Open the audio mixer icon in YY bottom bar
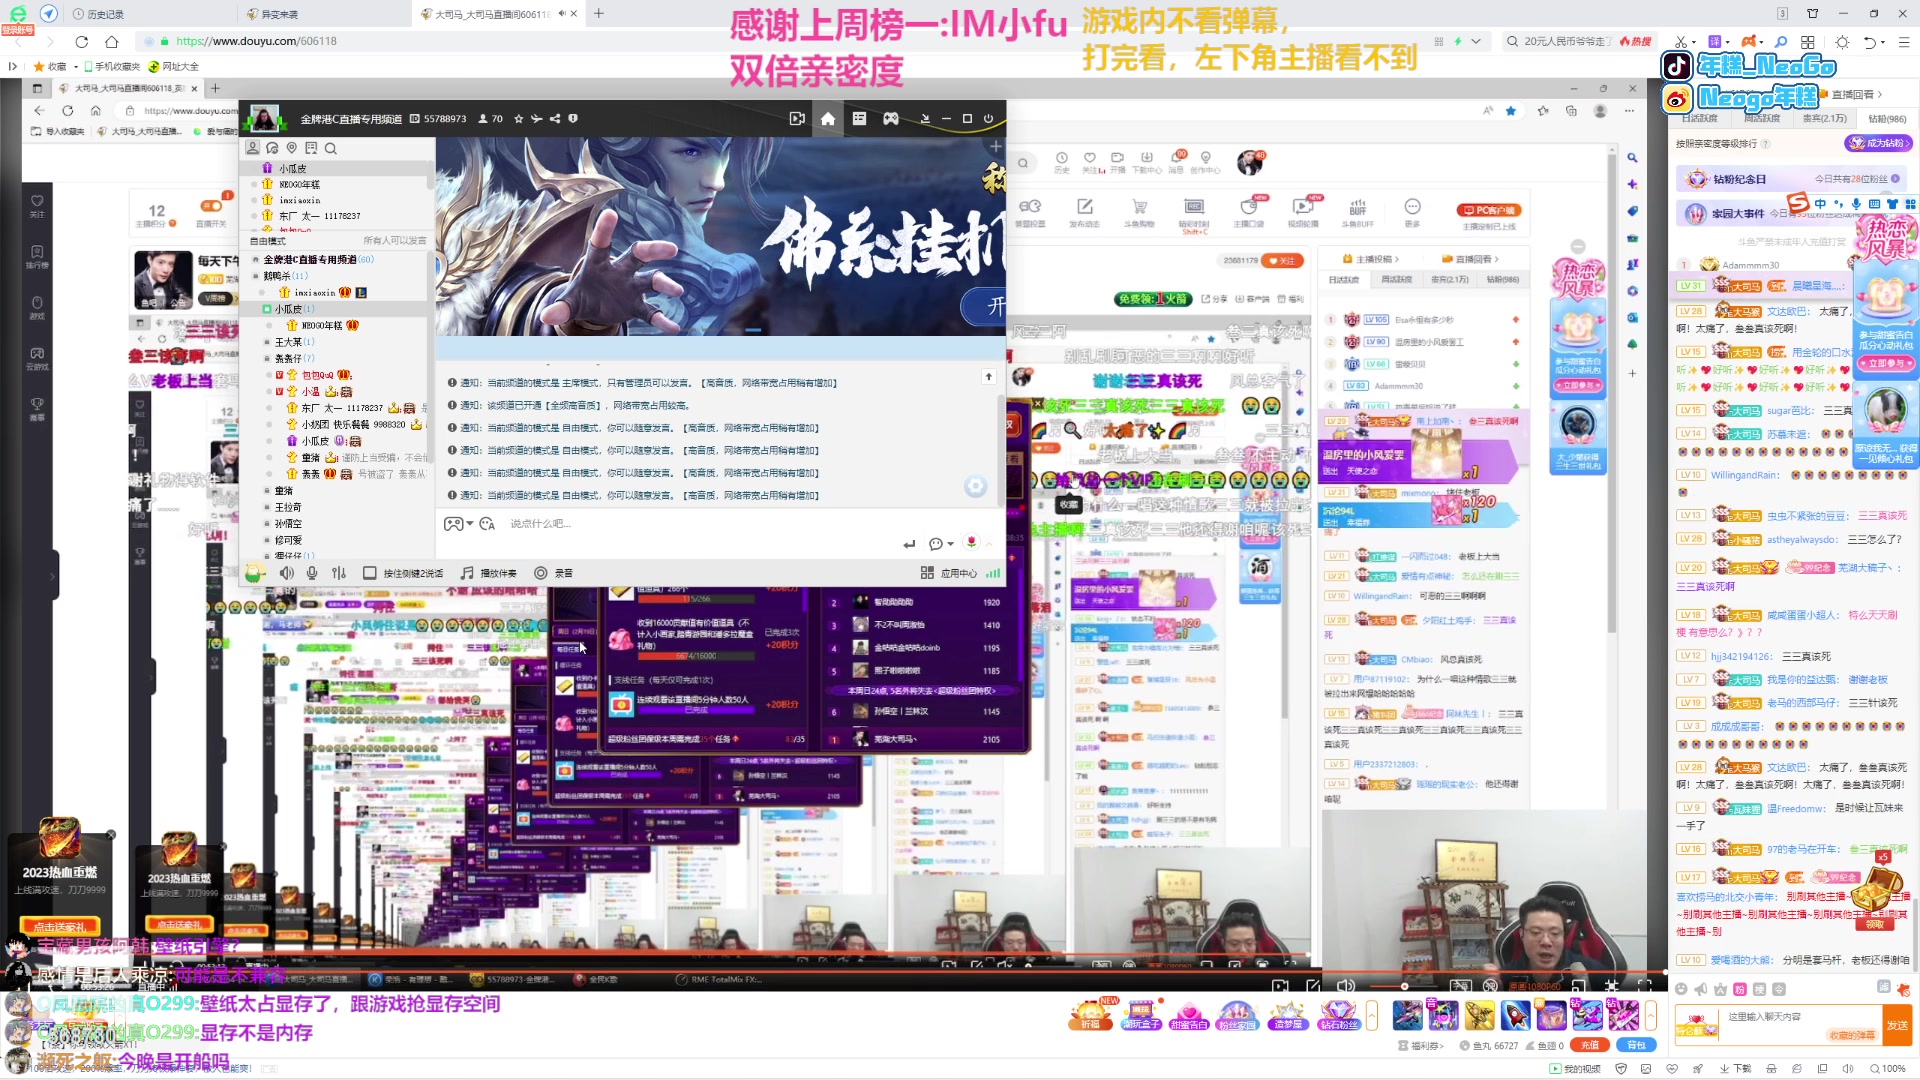This screenshot has width=1920, height=1080. click(x=339, y=573)
